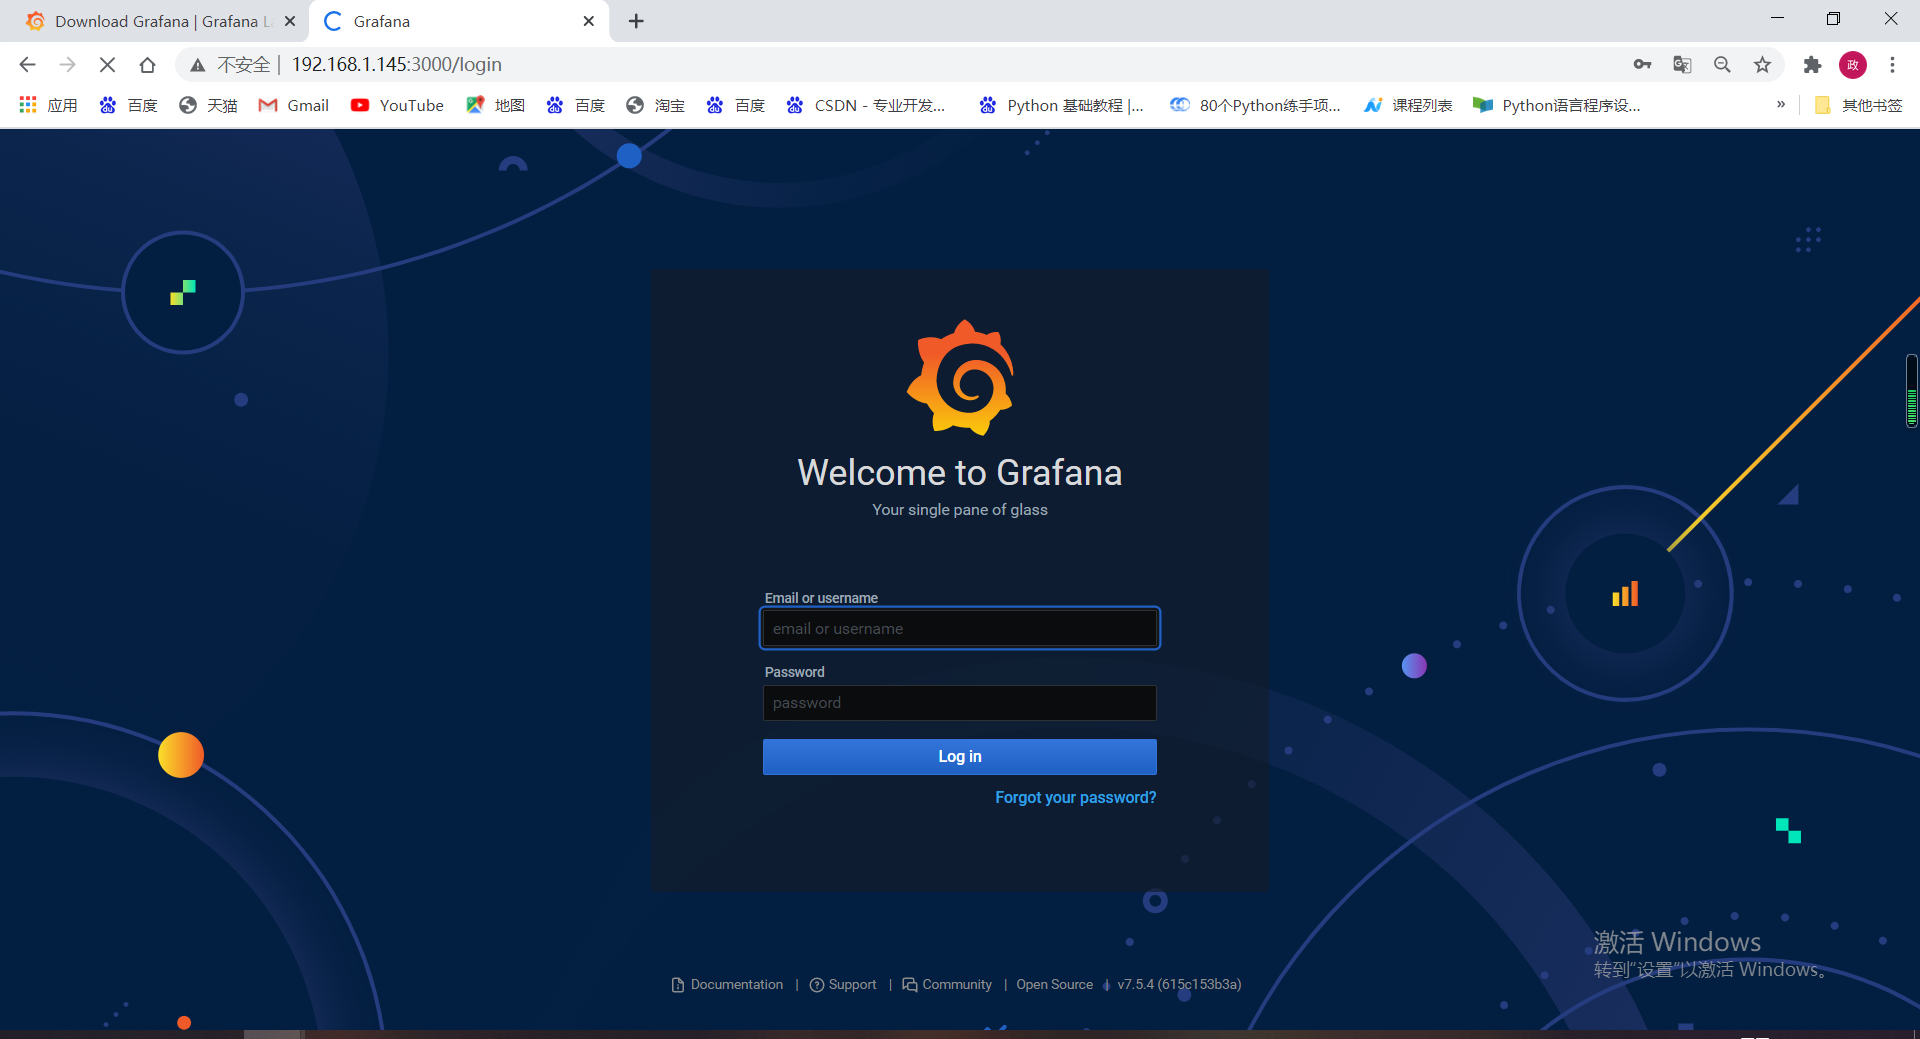Click the Gmail envelope icon
Viewport: 1920px width, 1039px height.
coord(267,105)
